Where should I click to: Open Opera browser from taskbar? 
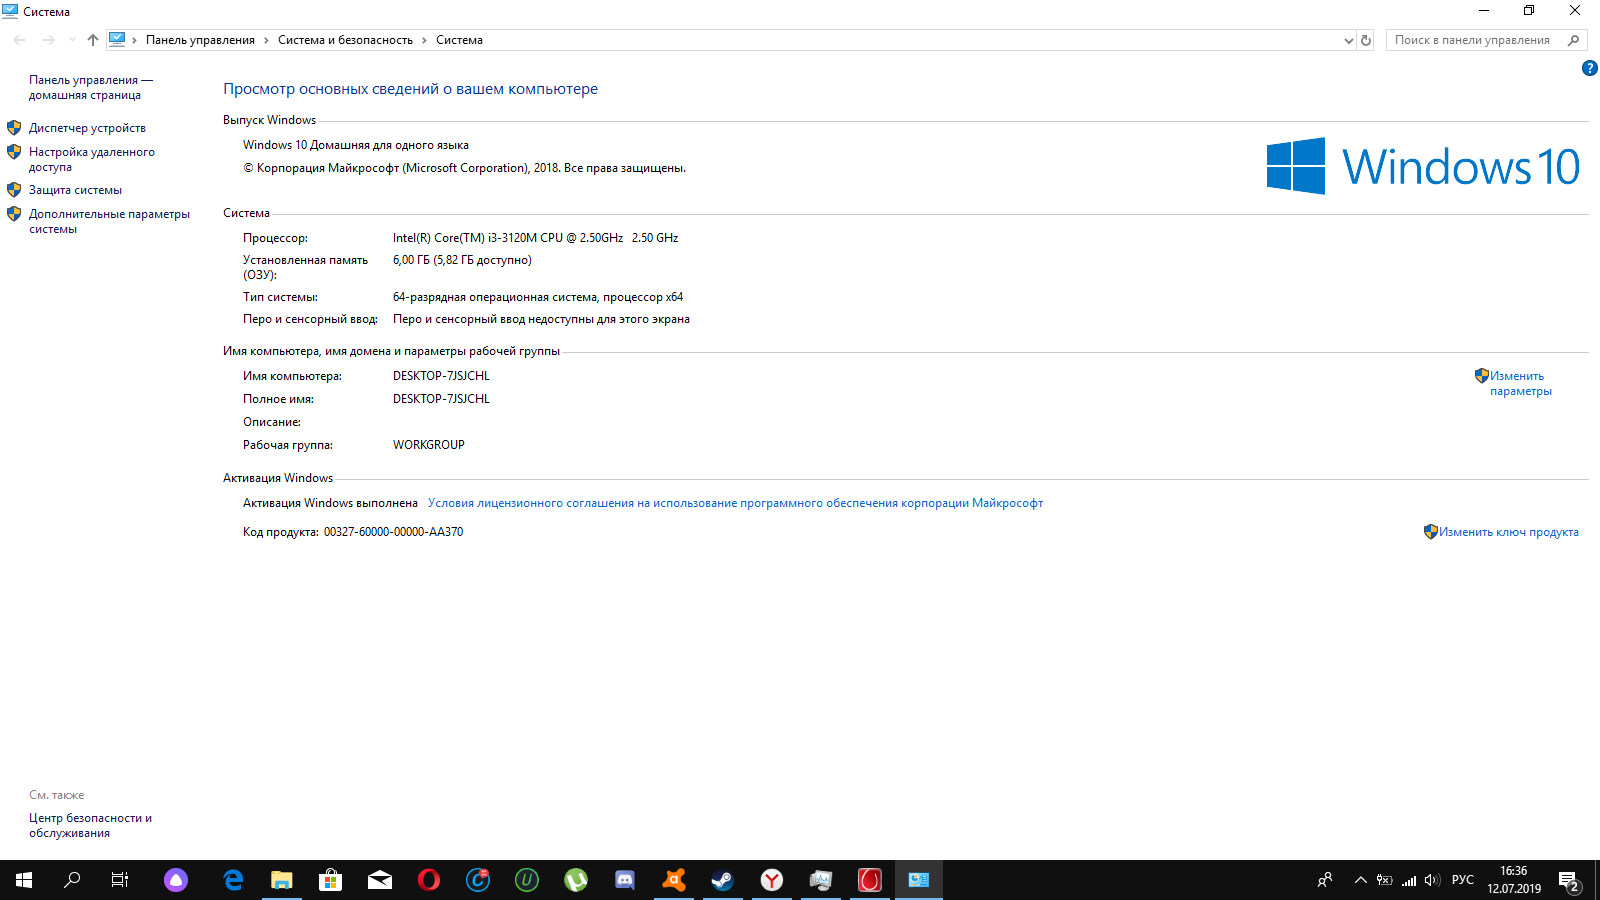429,880
